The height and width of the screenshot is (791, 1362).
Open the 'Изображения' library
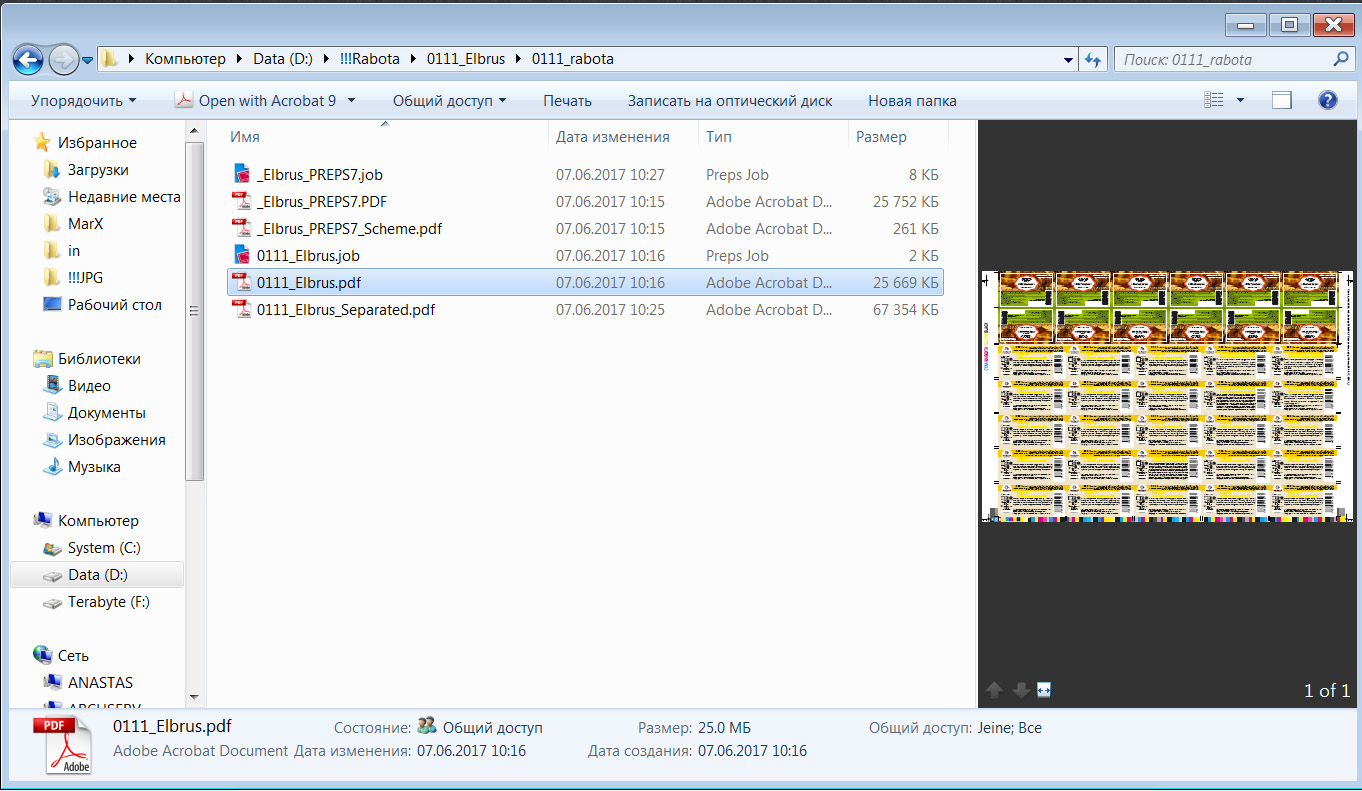pos(116,440)
